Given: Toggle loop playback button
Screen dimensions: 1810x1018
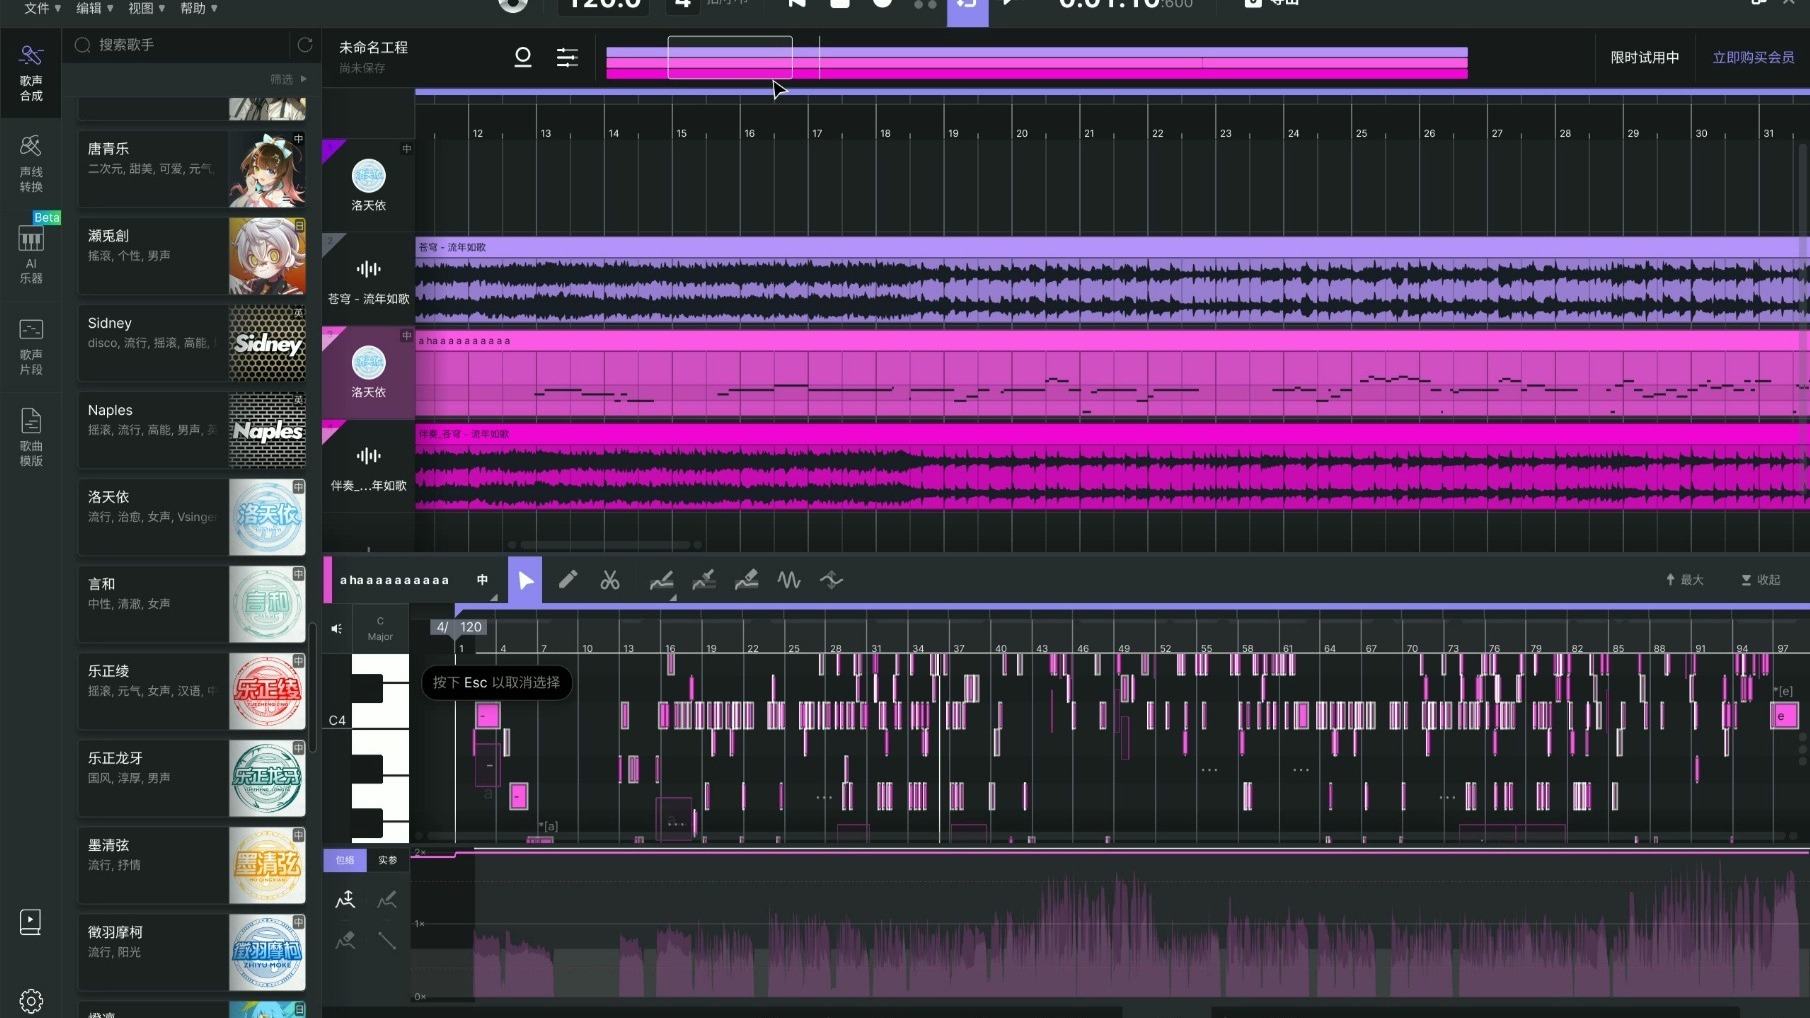Looking at the screenshot, I should click(x=967, y=8).
